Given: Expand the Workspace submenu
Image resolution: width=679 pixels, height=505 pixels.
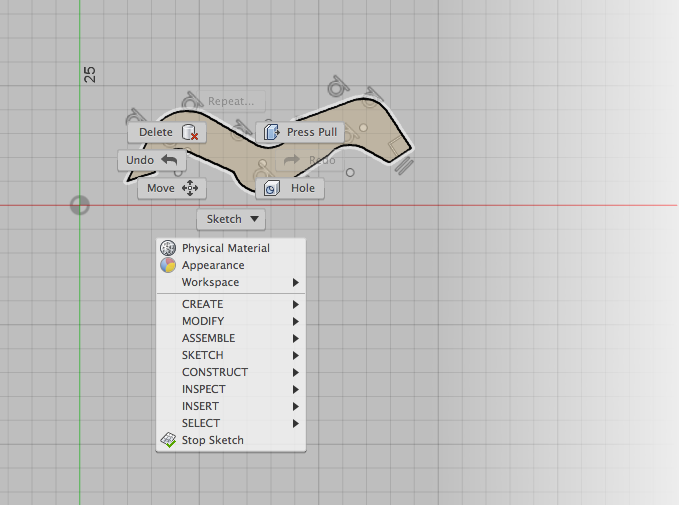Looking at the screenshot, I should [x=231, y=282].
